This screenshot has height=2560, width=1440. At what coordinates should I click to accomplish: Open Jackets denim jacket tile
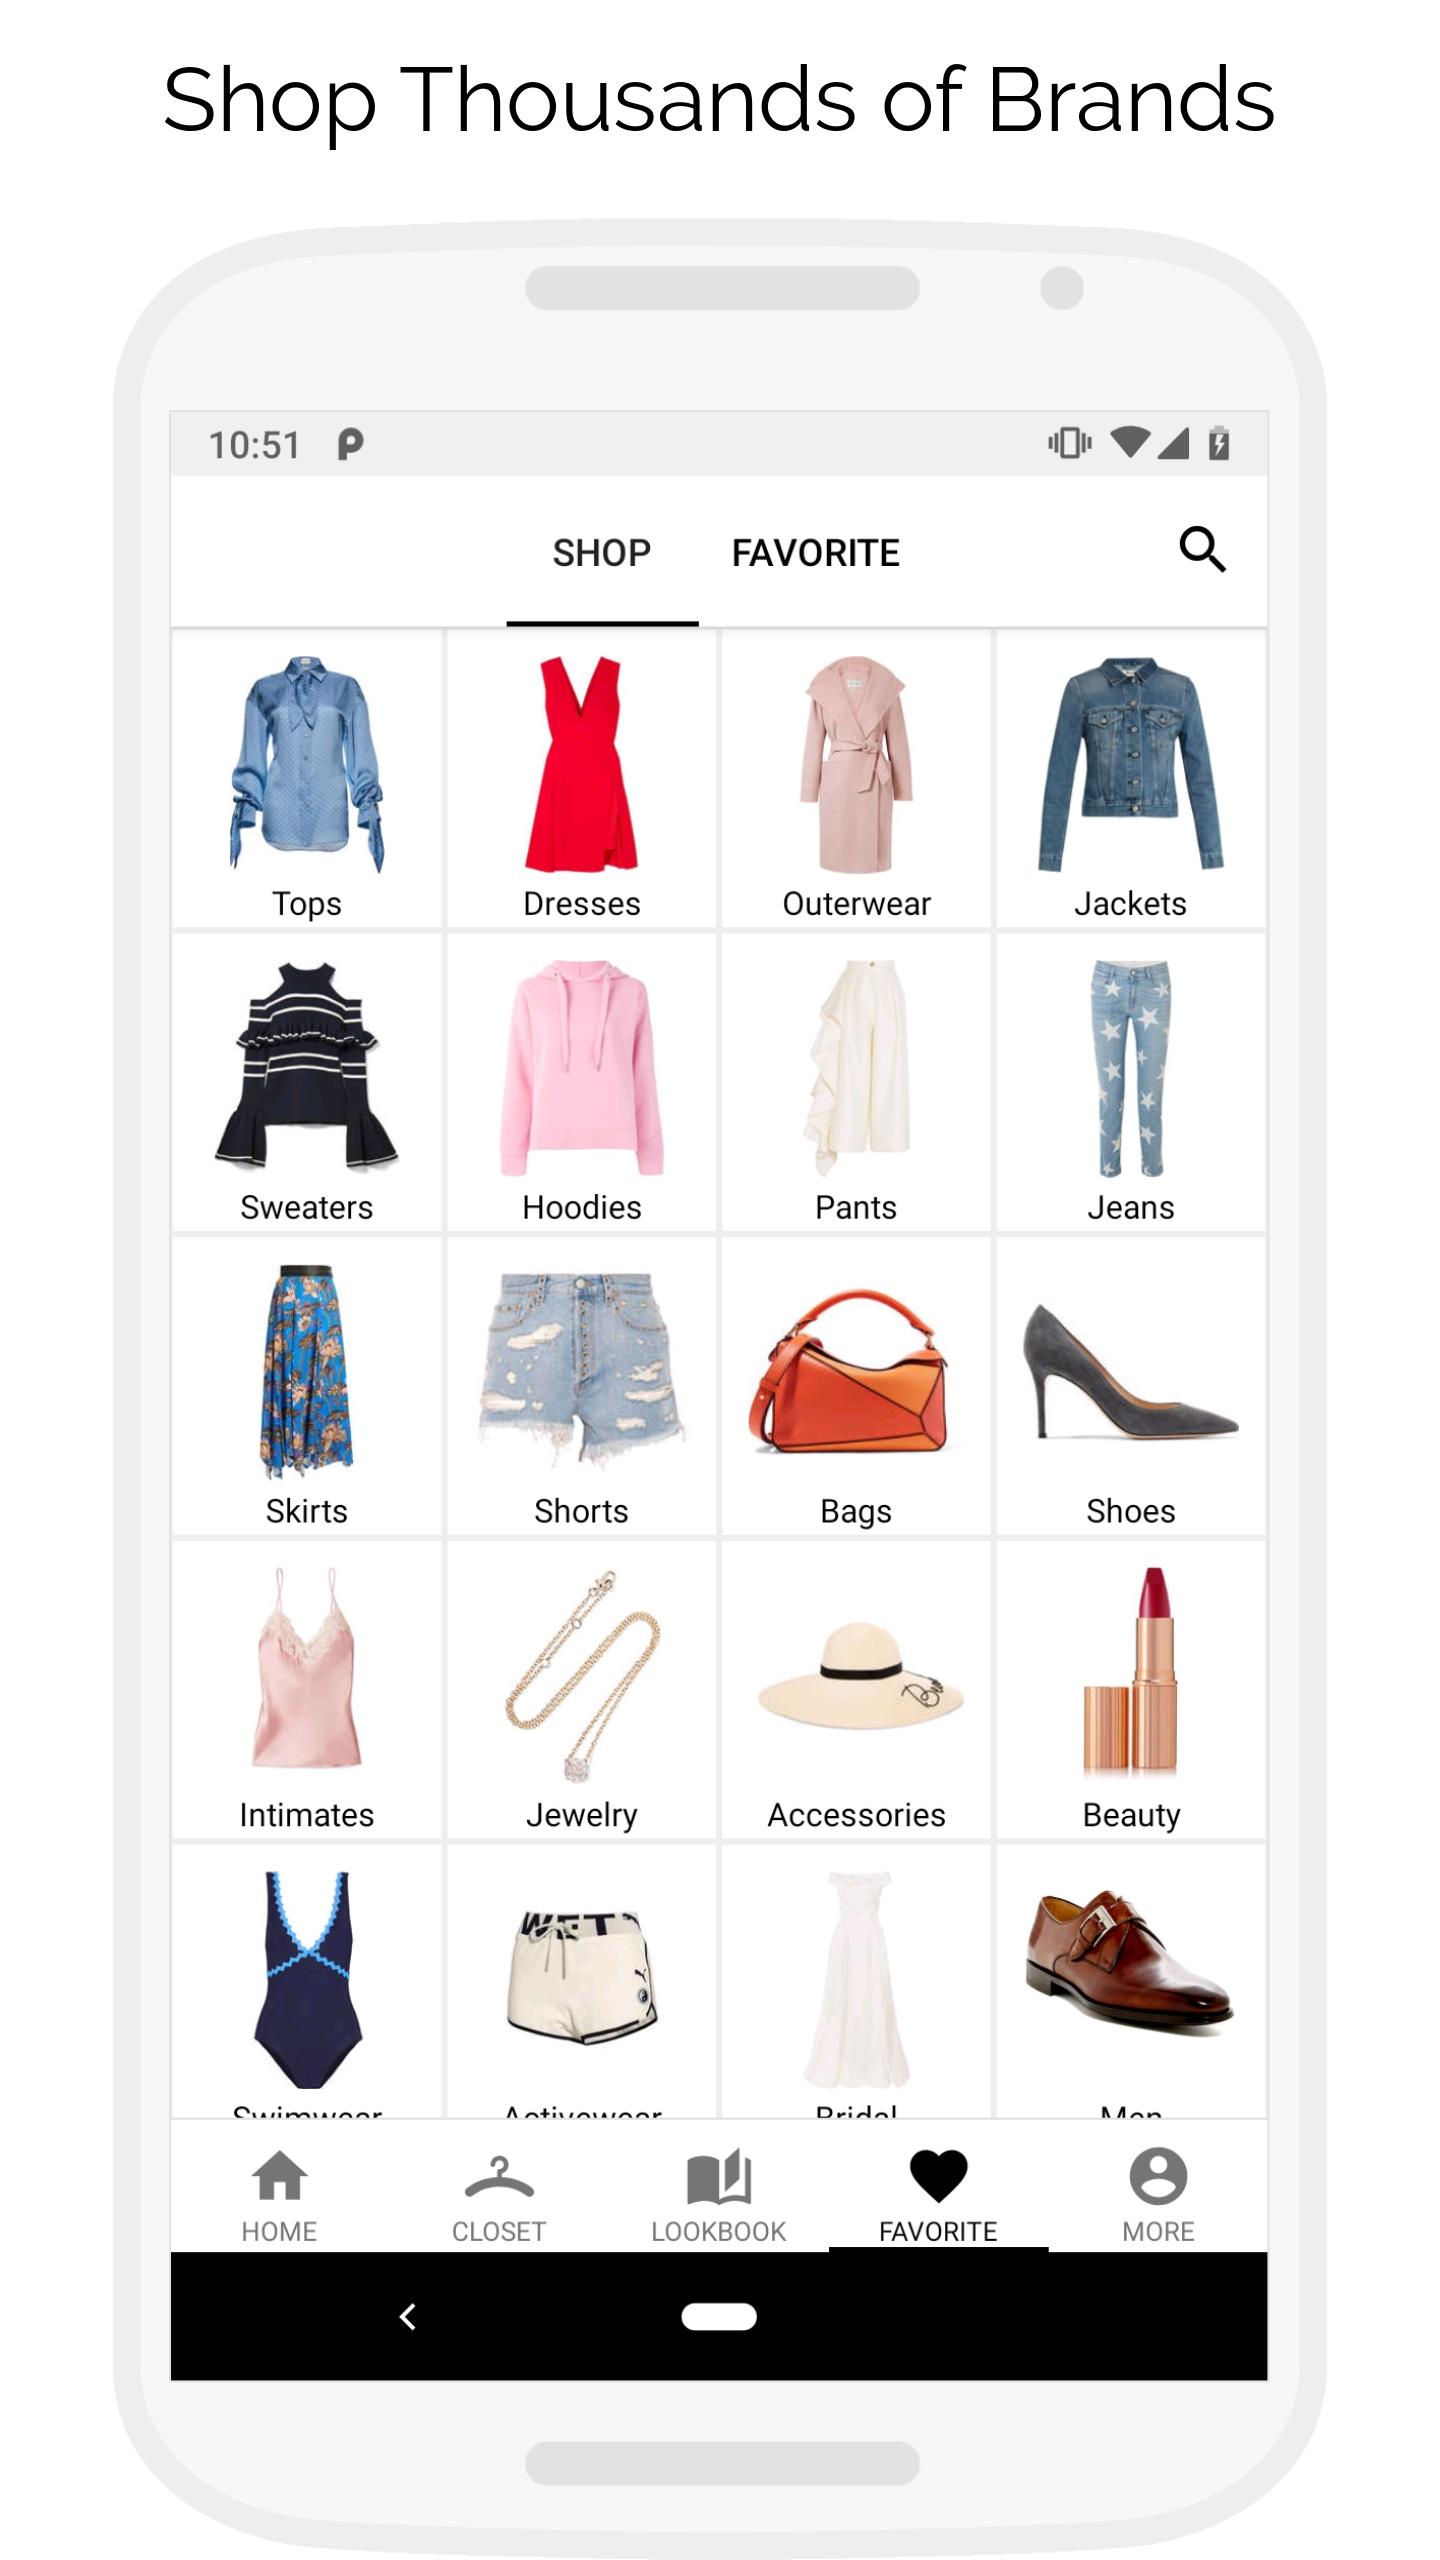(1131, 779)
